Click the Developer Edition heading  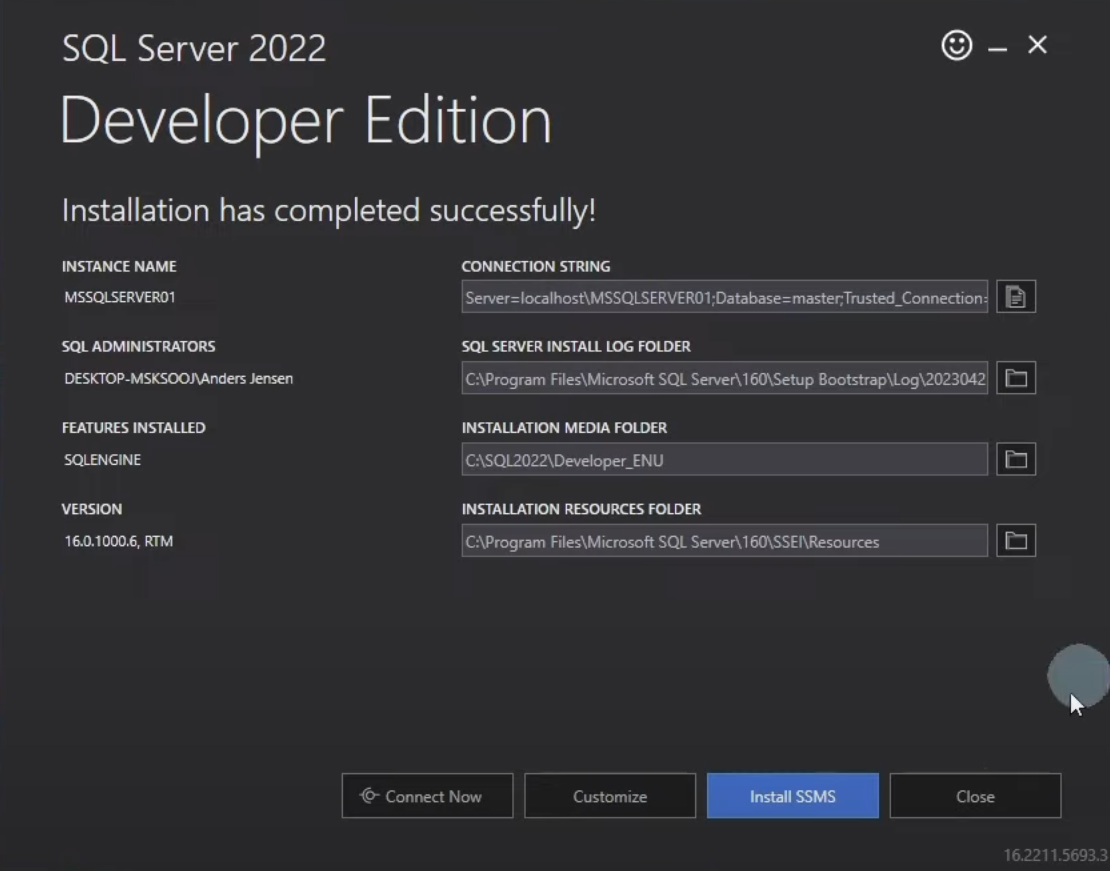[x=306, y=122]
